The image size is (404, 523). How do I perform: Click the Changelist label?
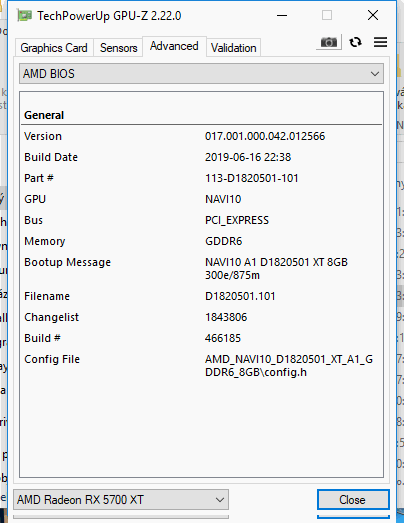pyautogui.click(x=51, y=317)
